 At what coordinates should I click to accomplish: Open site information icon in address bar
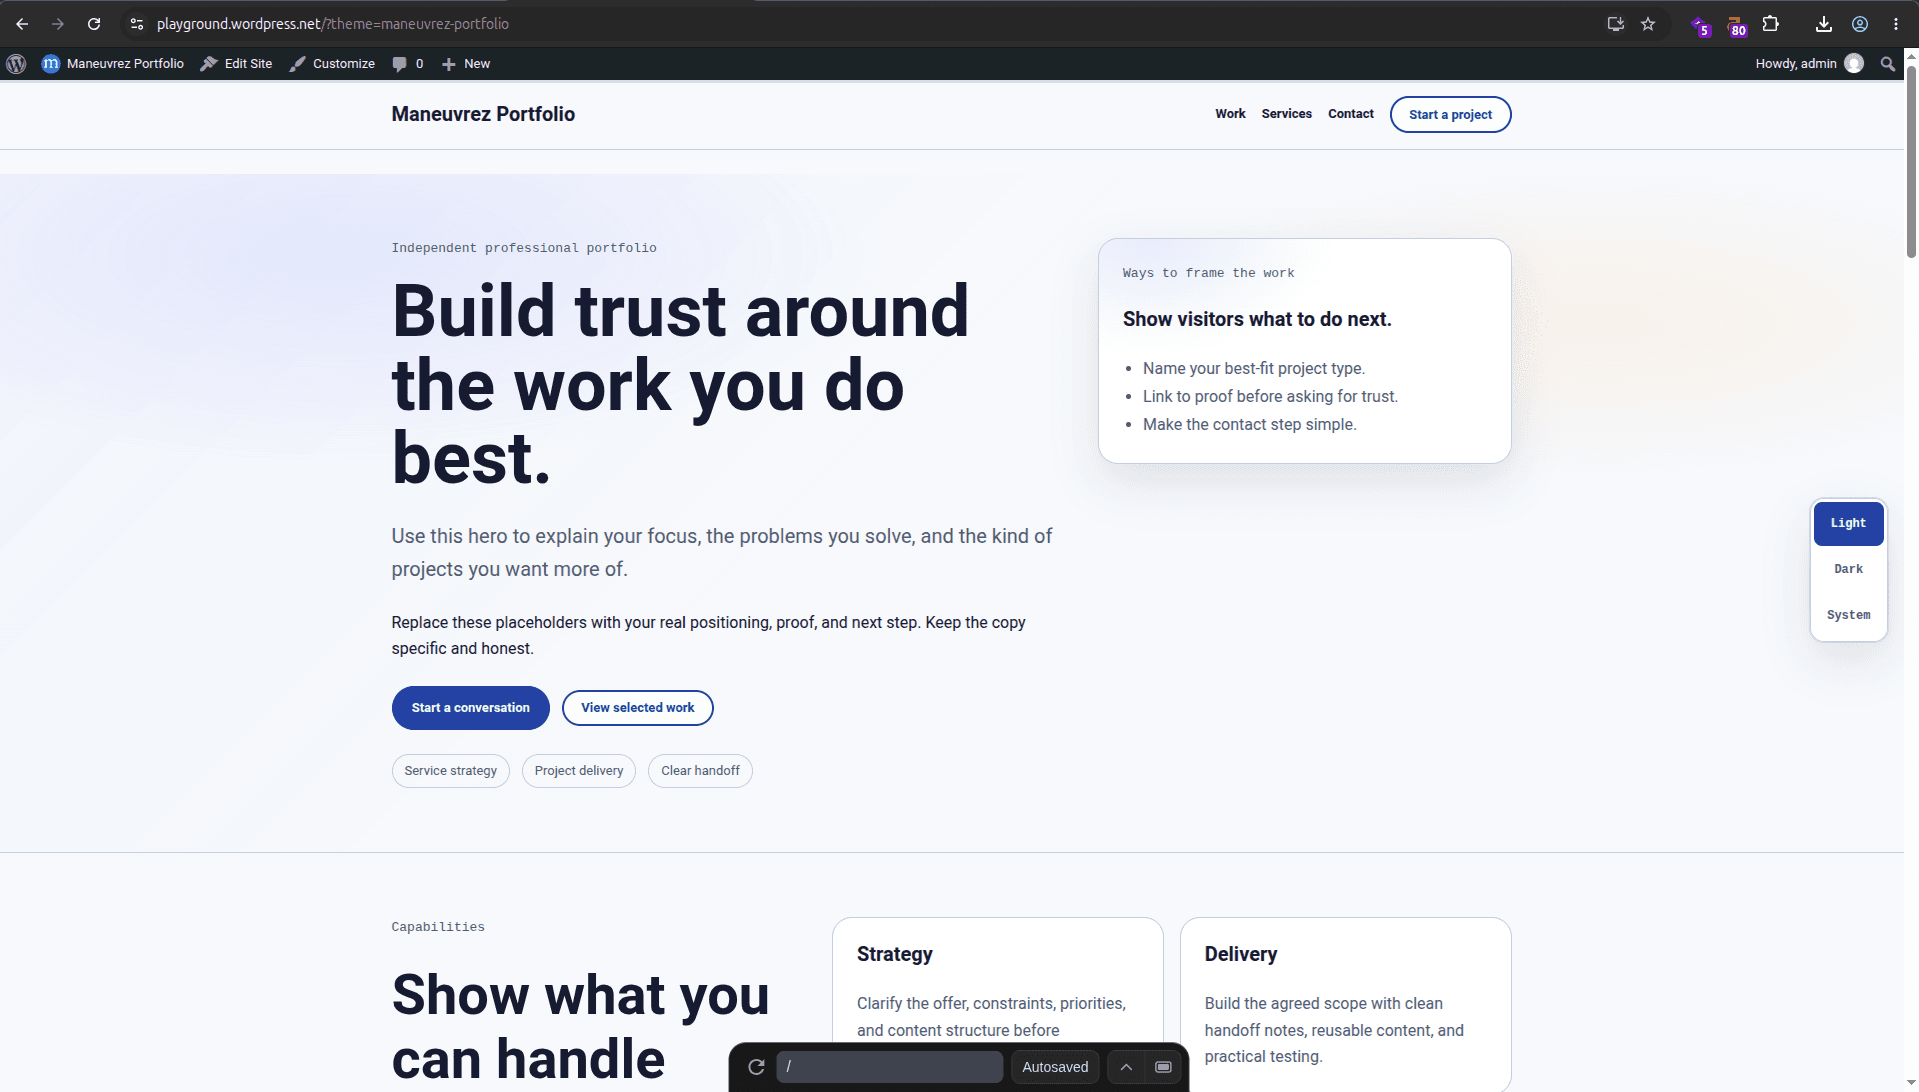click(x=137, y=24)
